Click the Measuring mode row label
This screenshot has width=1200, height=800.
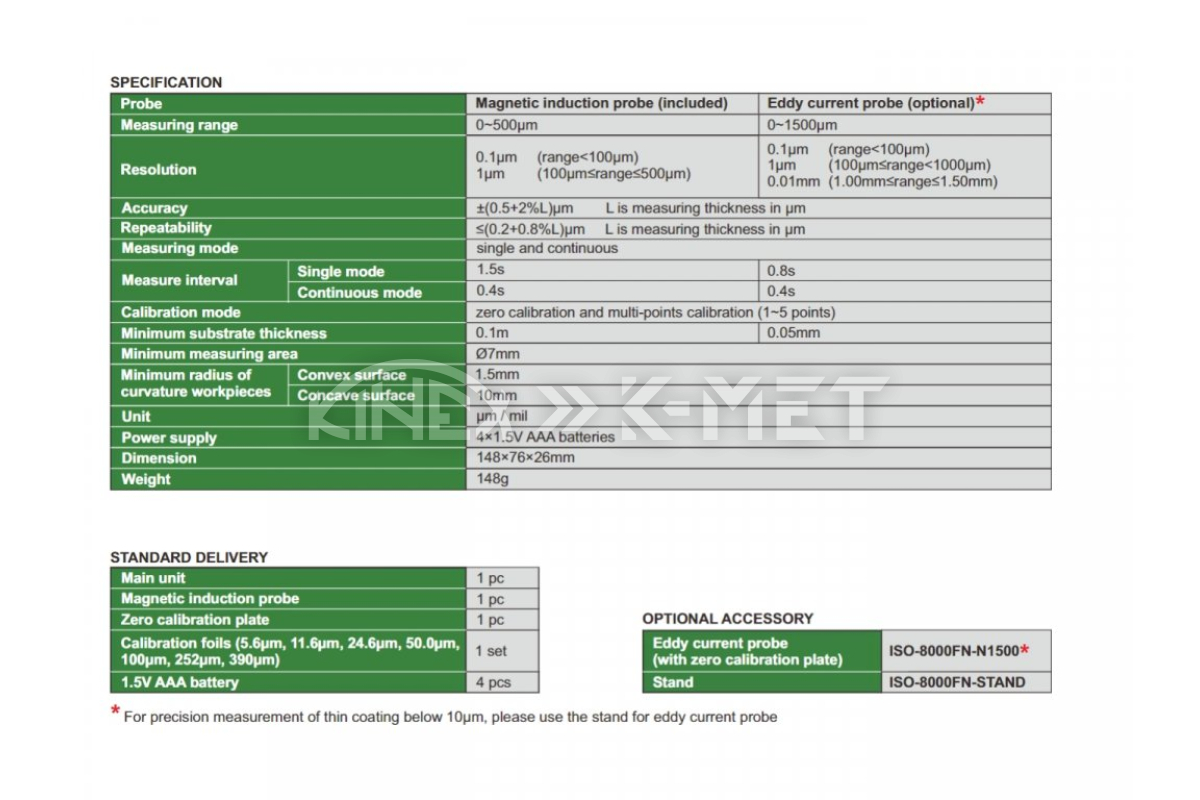(288, 248)
